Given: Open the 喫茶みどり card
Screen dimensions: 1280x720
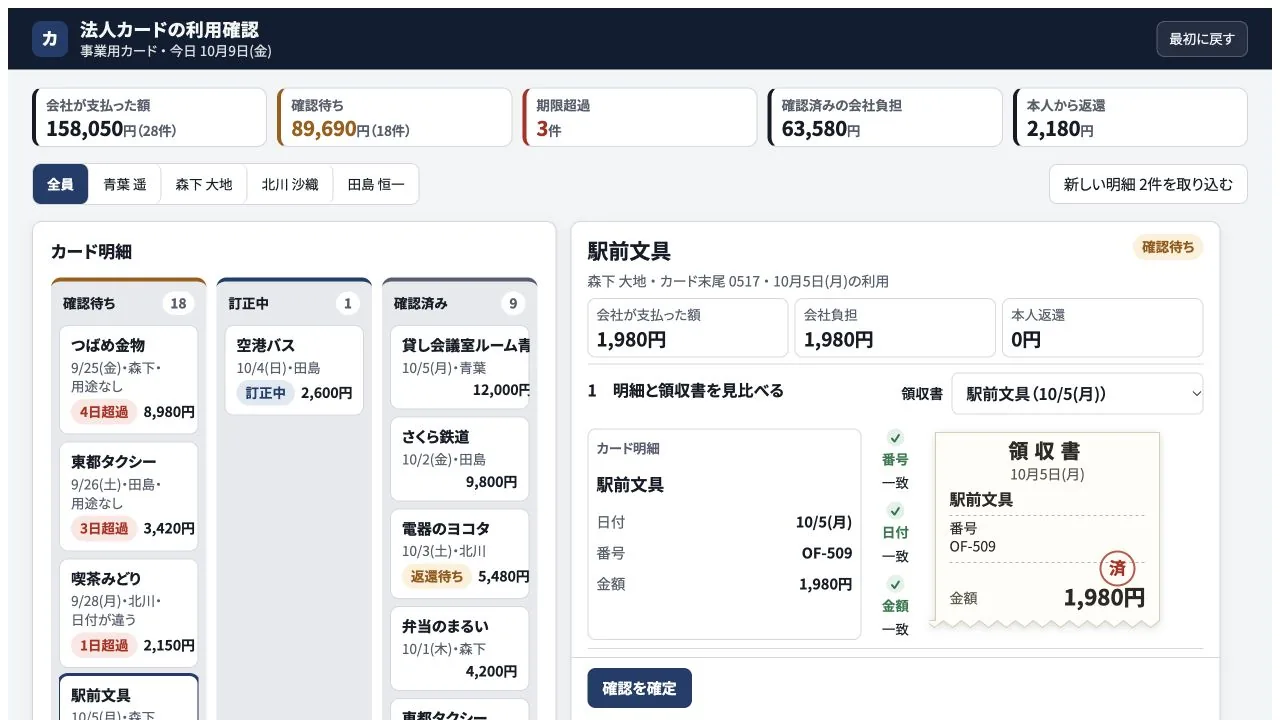Looking at the screenshot, I should (129, 613).
